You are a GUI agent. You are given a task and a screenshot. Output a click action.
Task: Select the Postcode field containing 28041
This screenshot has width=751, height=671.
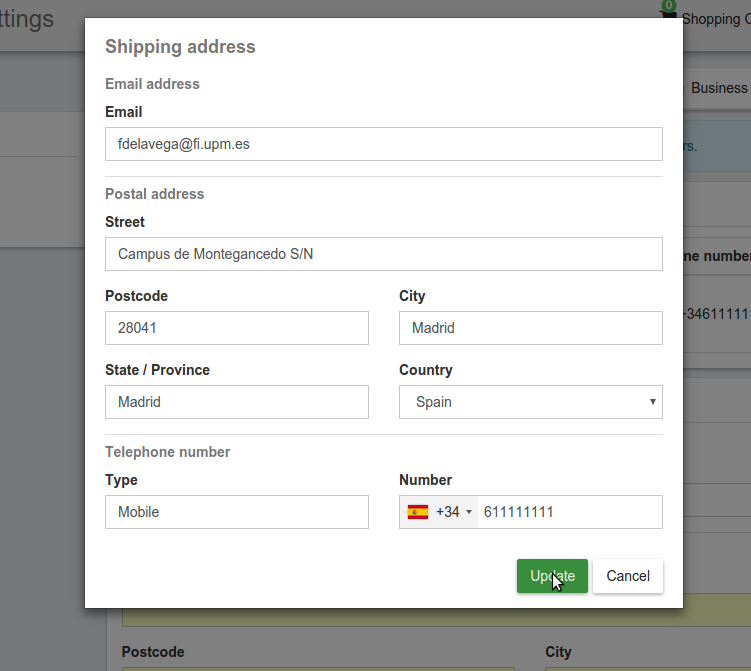click(x=237, y=328)
